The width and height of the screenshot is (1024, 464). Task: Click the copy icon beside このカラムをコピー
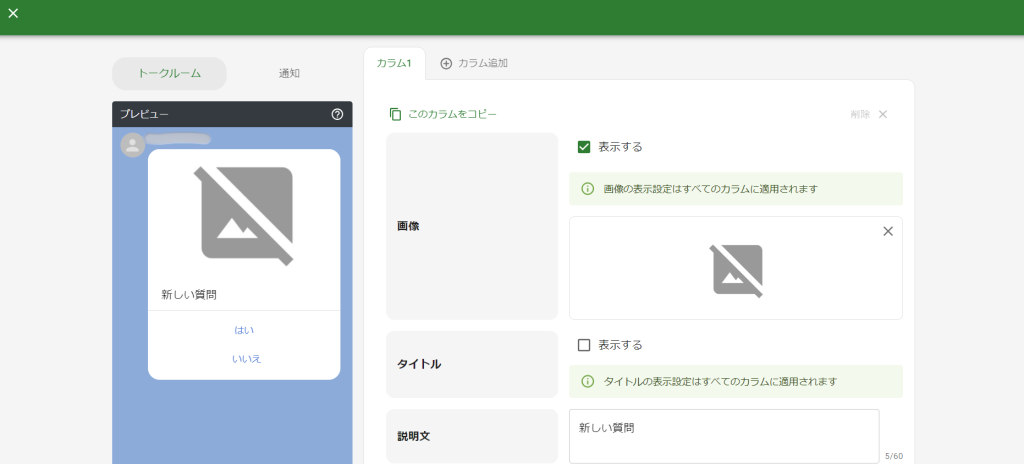(x=395, y=114)
